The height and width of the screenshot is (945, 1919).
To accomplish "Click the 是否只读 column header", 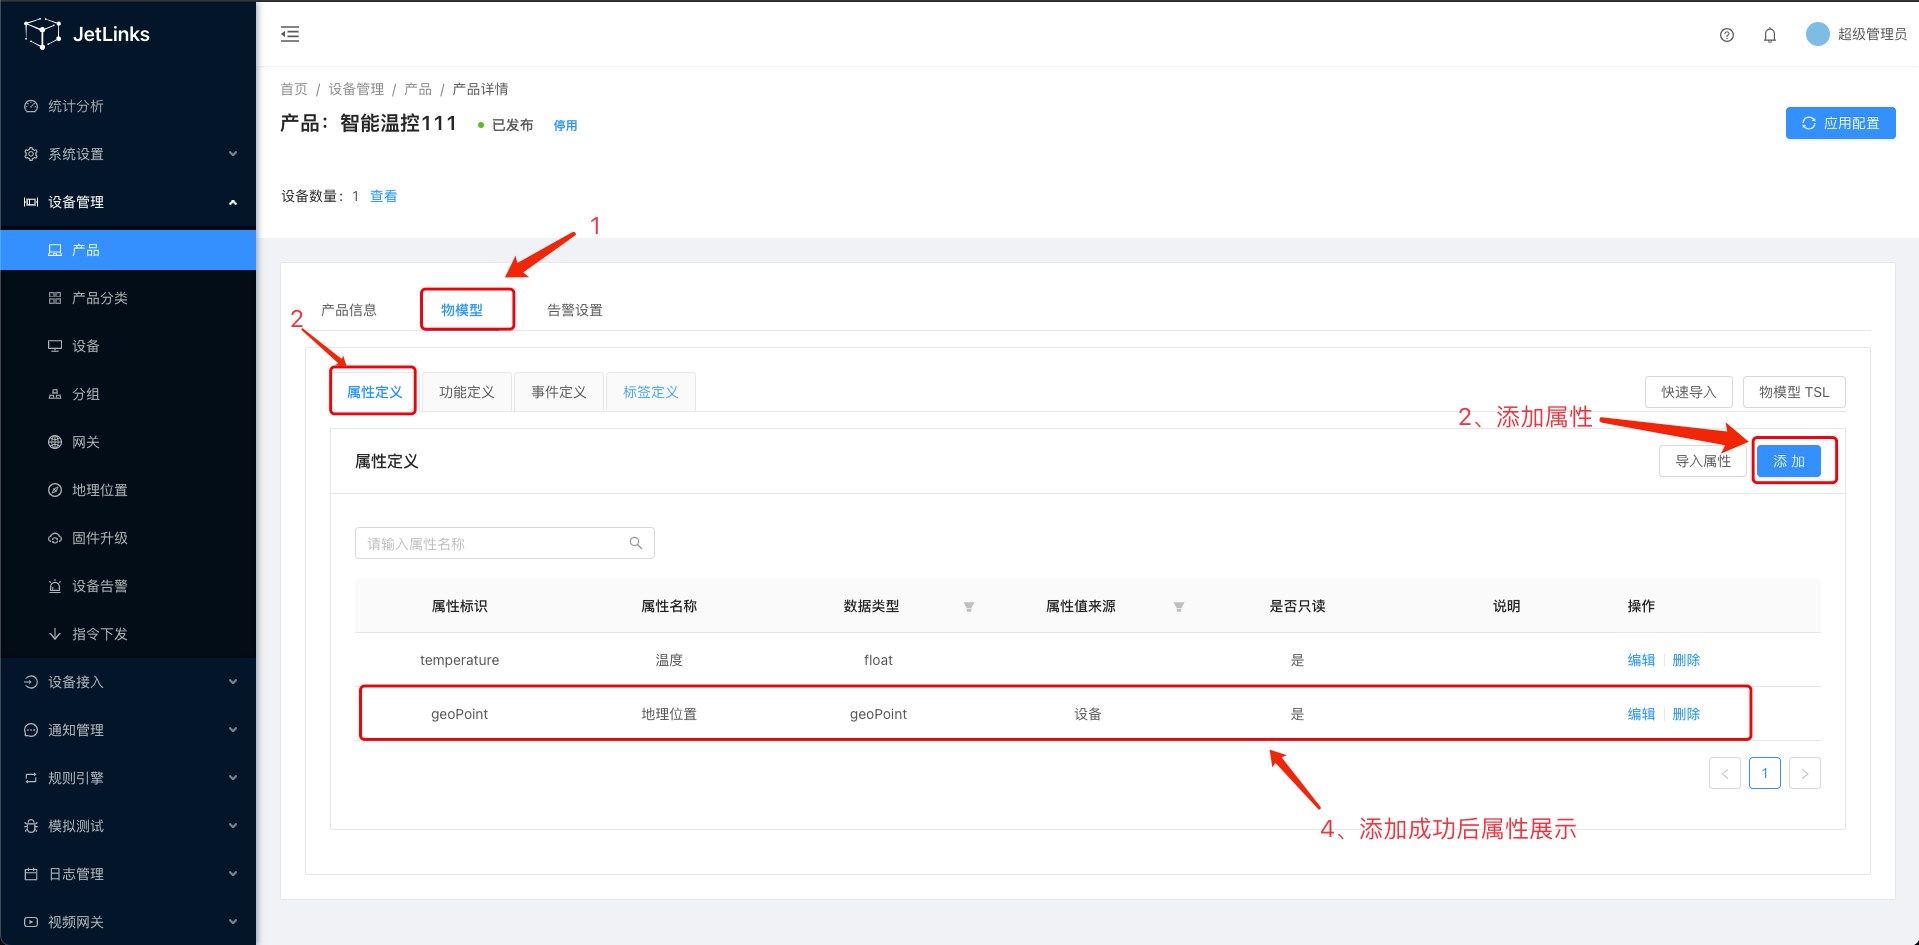I will pos(1297,606).
